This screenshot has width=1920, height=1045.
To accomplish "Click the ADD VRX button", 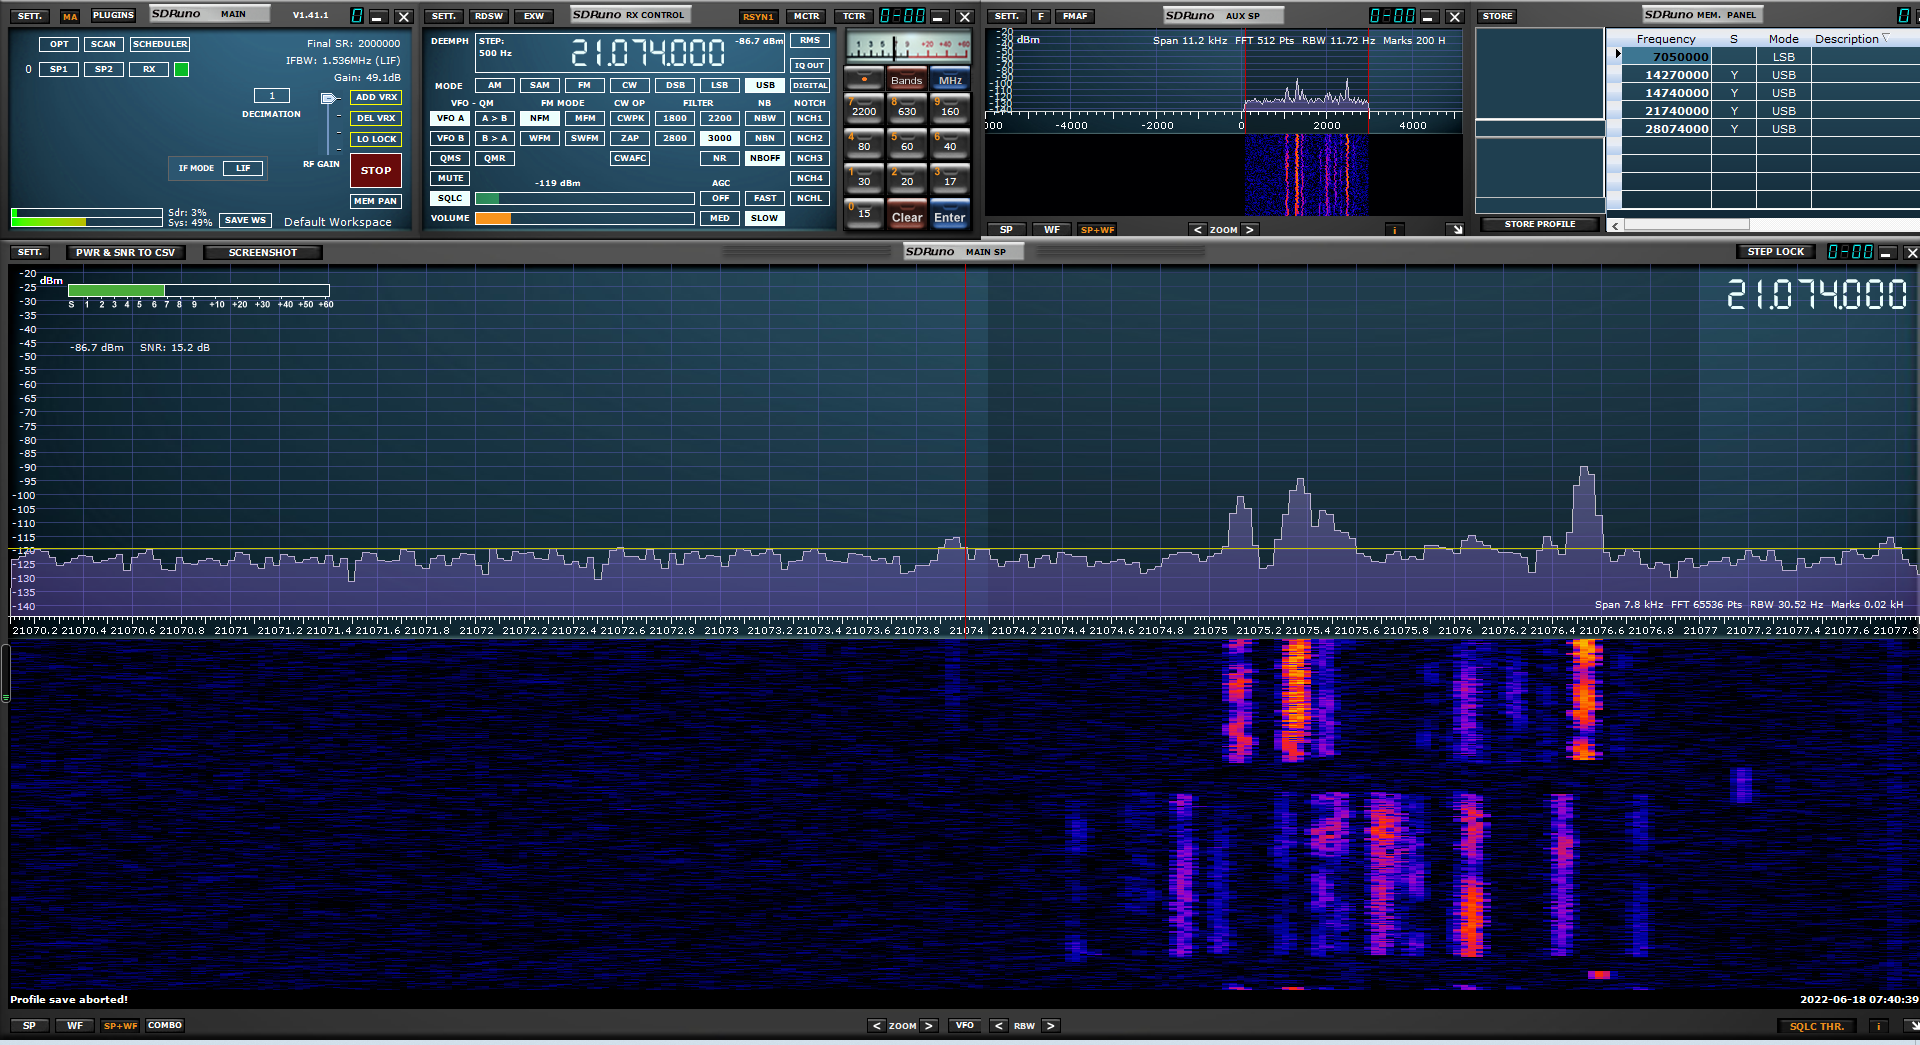I will pos(376,97).
